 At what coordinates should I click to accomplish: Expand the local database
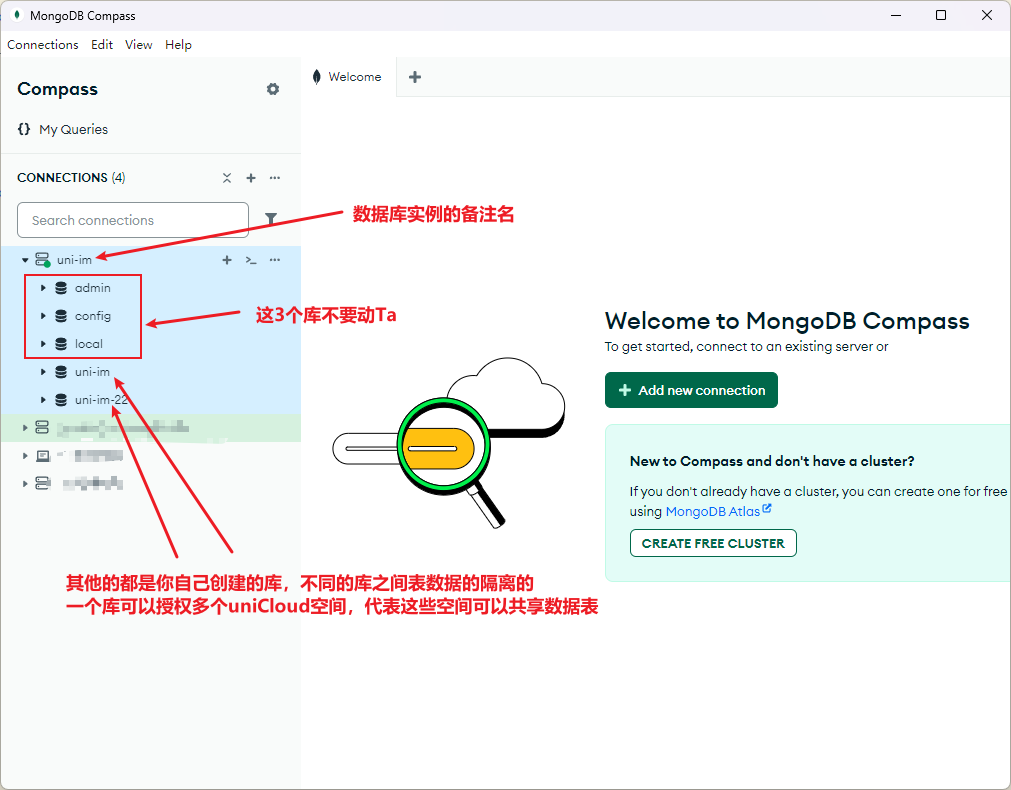pyautogui.click(x=43, y=344)
